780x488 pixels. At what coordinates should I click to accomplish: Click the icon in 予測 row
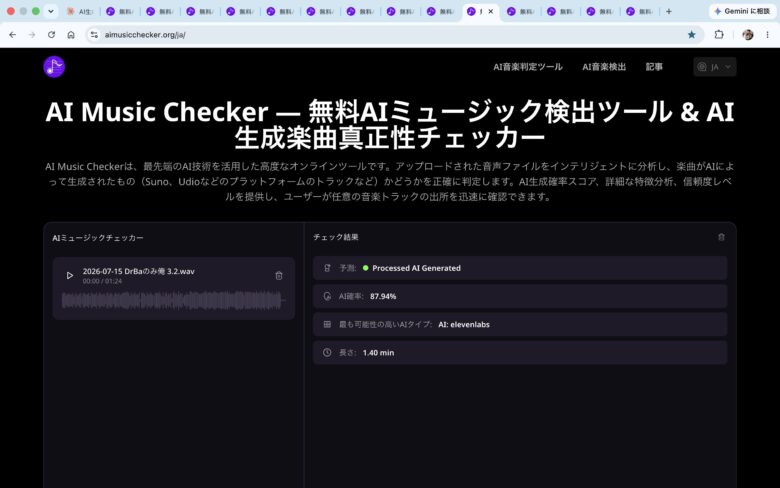[327, 268]
